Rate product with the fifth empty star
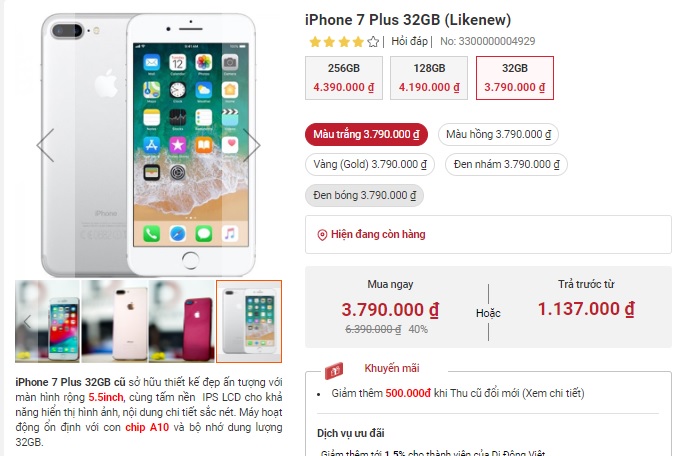Screen dimensions: 690x456 tap(373, 42)
